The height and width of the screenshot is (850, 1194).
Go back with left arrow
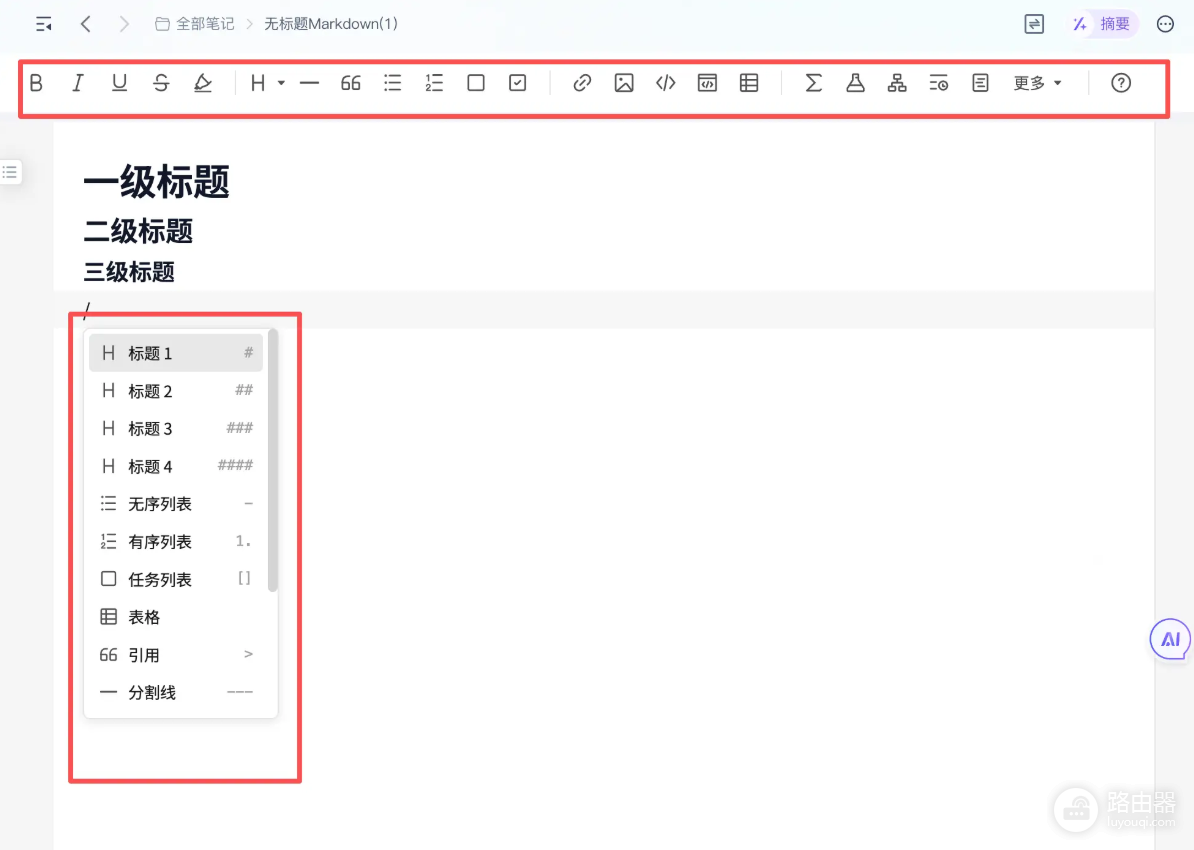click(86, 24)
